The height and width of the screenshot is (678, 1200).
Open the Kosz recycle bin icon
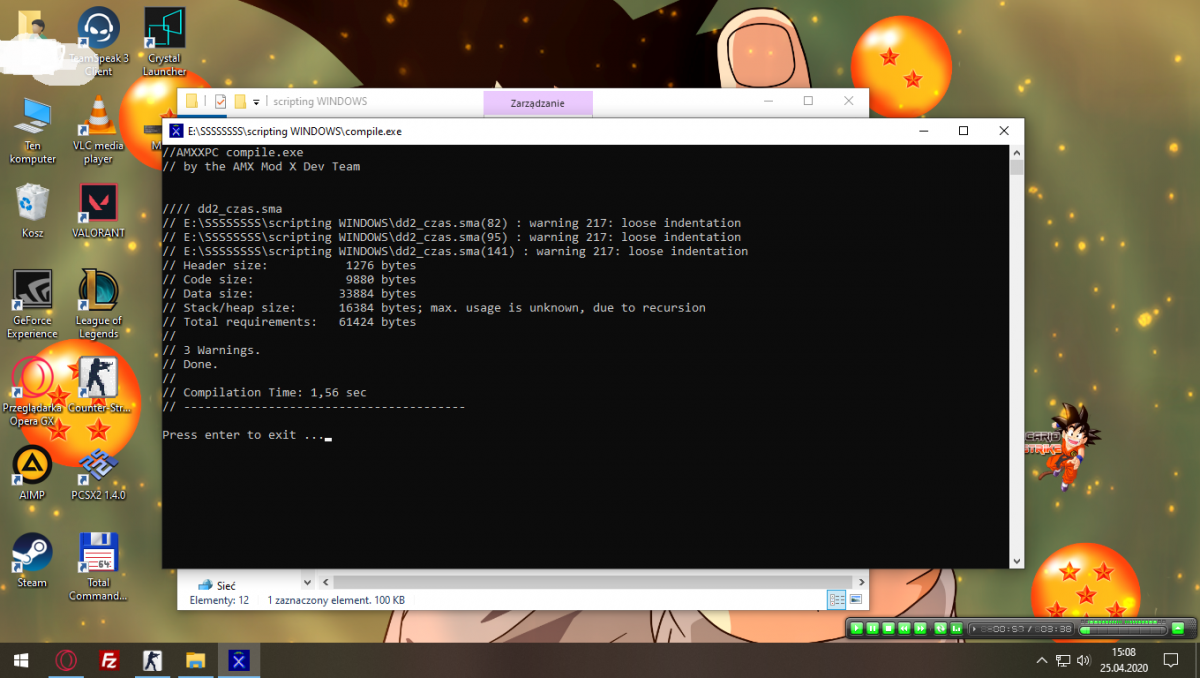tap(33, 211)
